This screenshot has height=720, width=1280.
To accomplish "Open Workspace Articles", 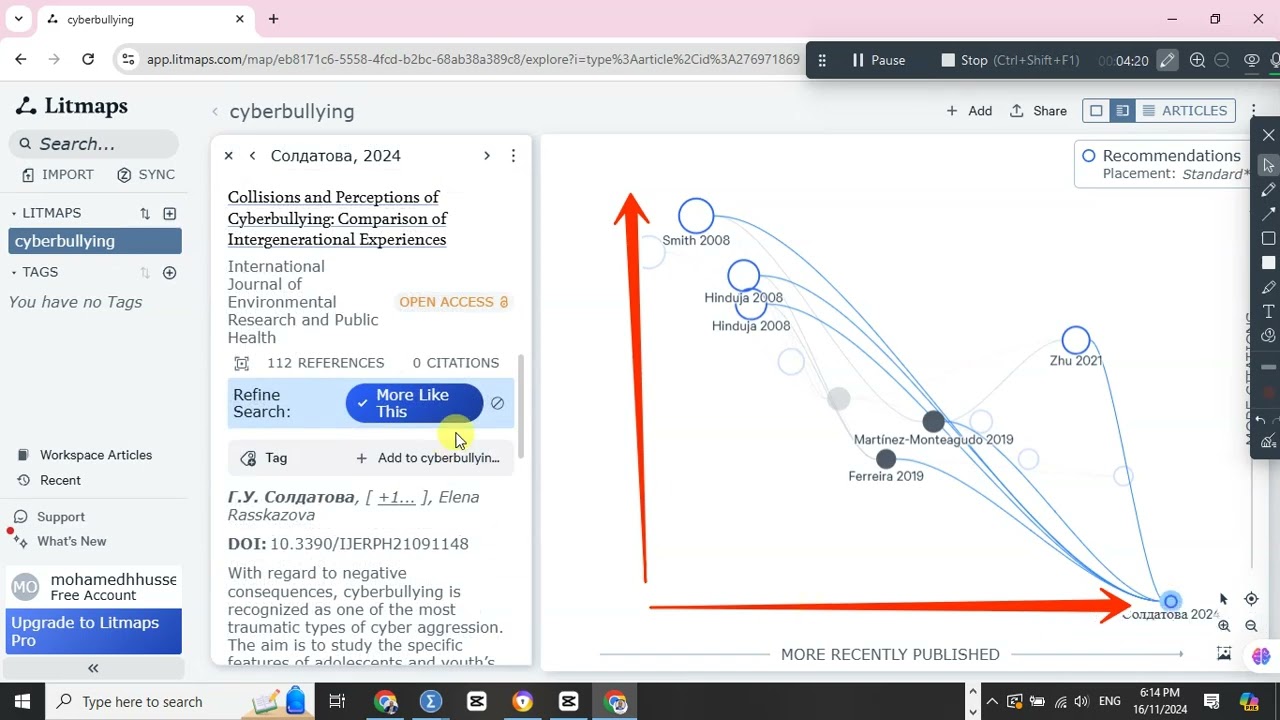I will [x=84, y=455].
